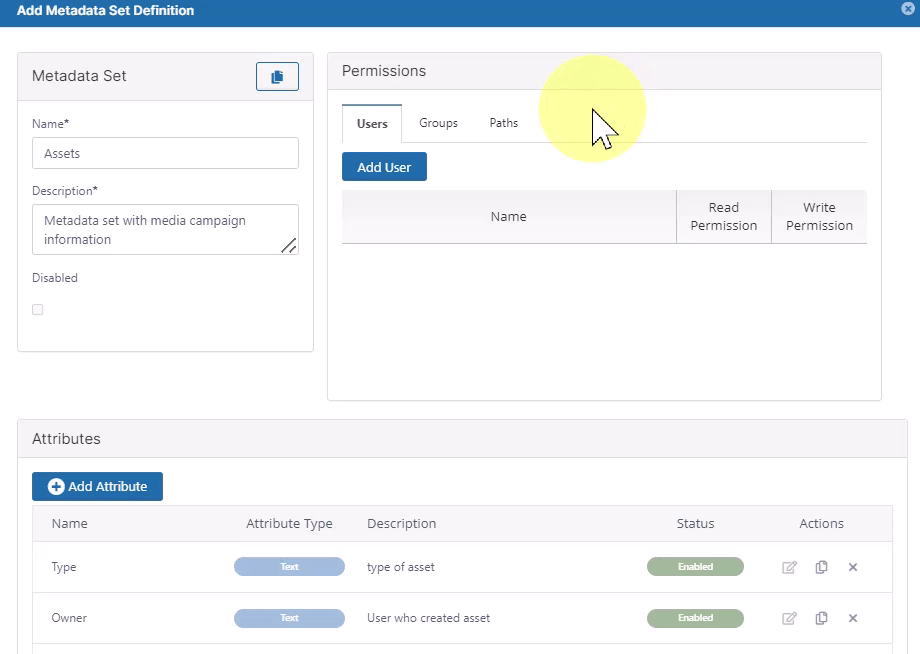Select the Users permissions tab
Screen dimensions: 920x654
tap(372, 124)
